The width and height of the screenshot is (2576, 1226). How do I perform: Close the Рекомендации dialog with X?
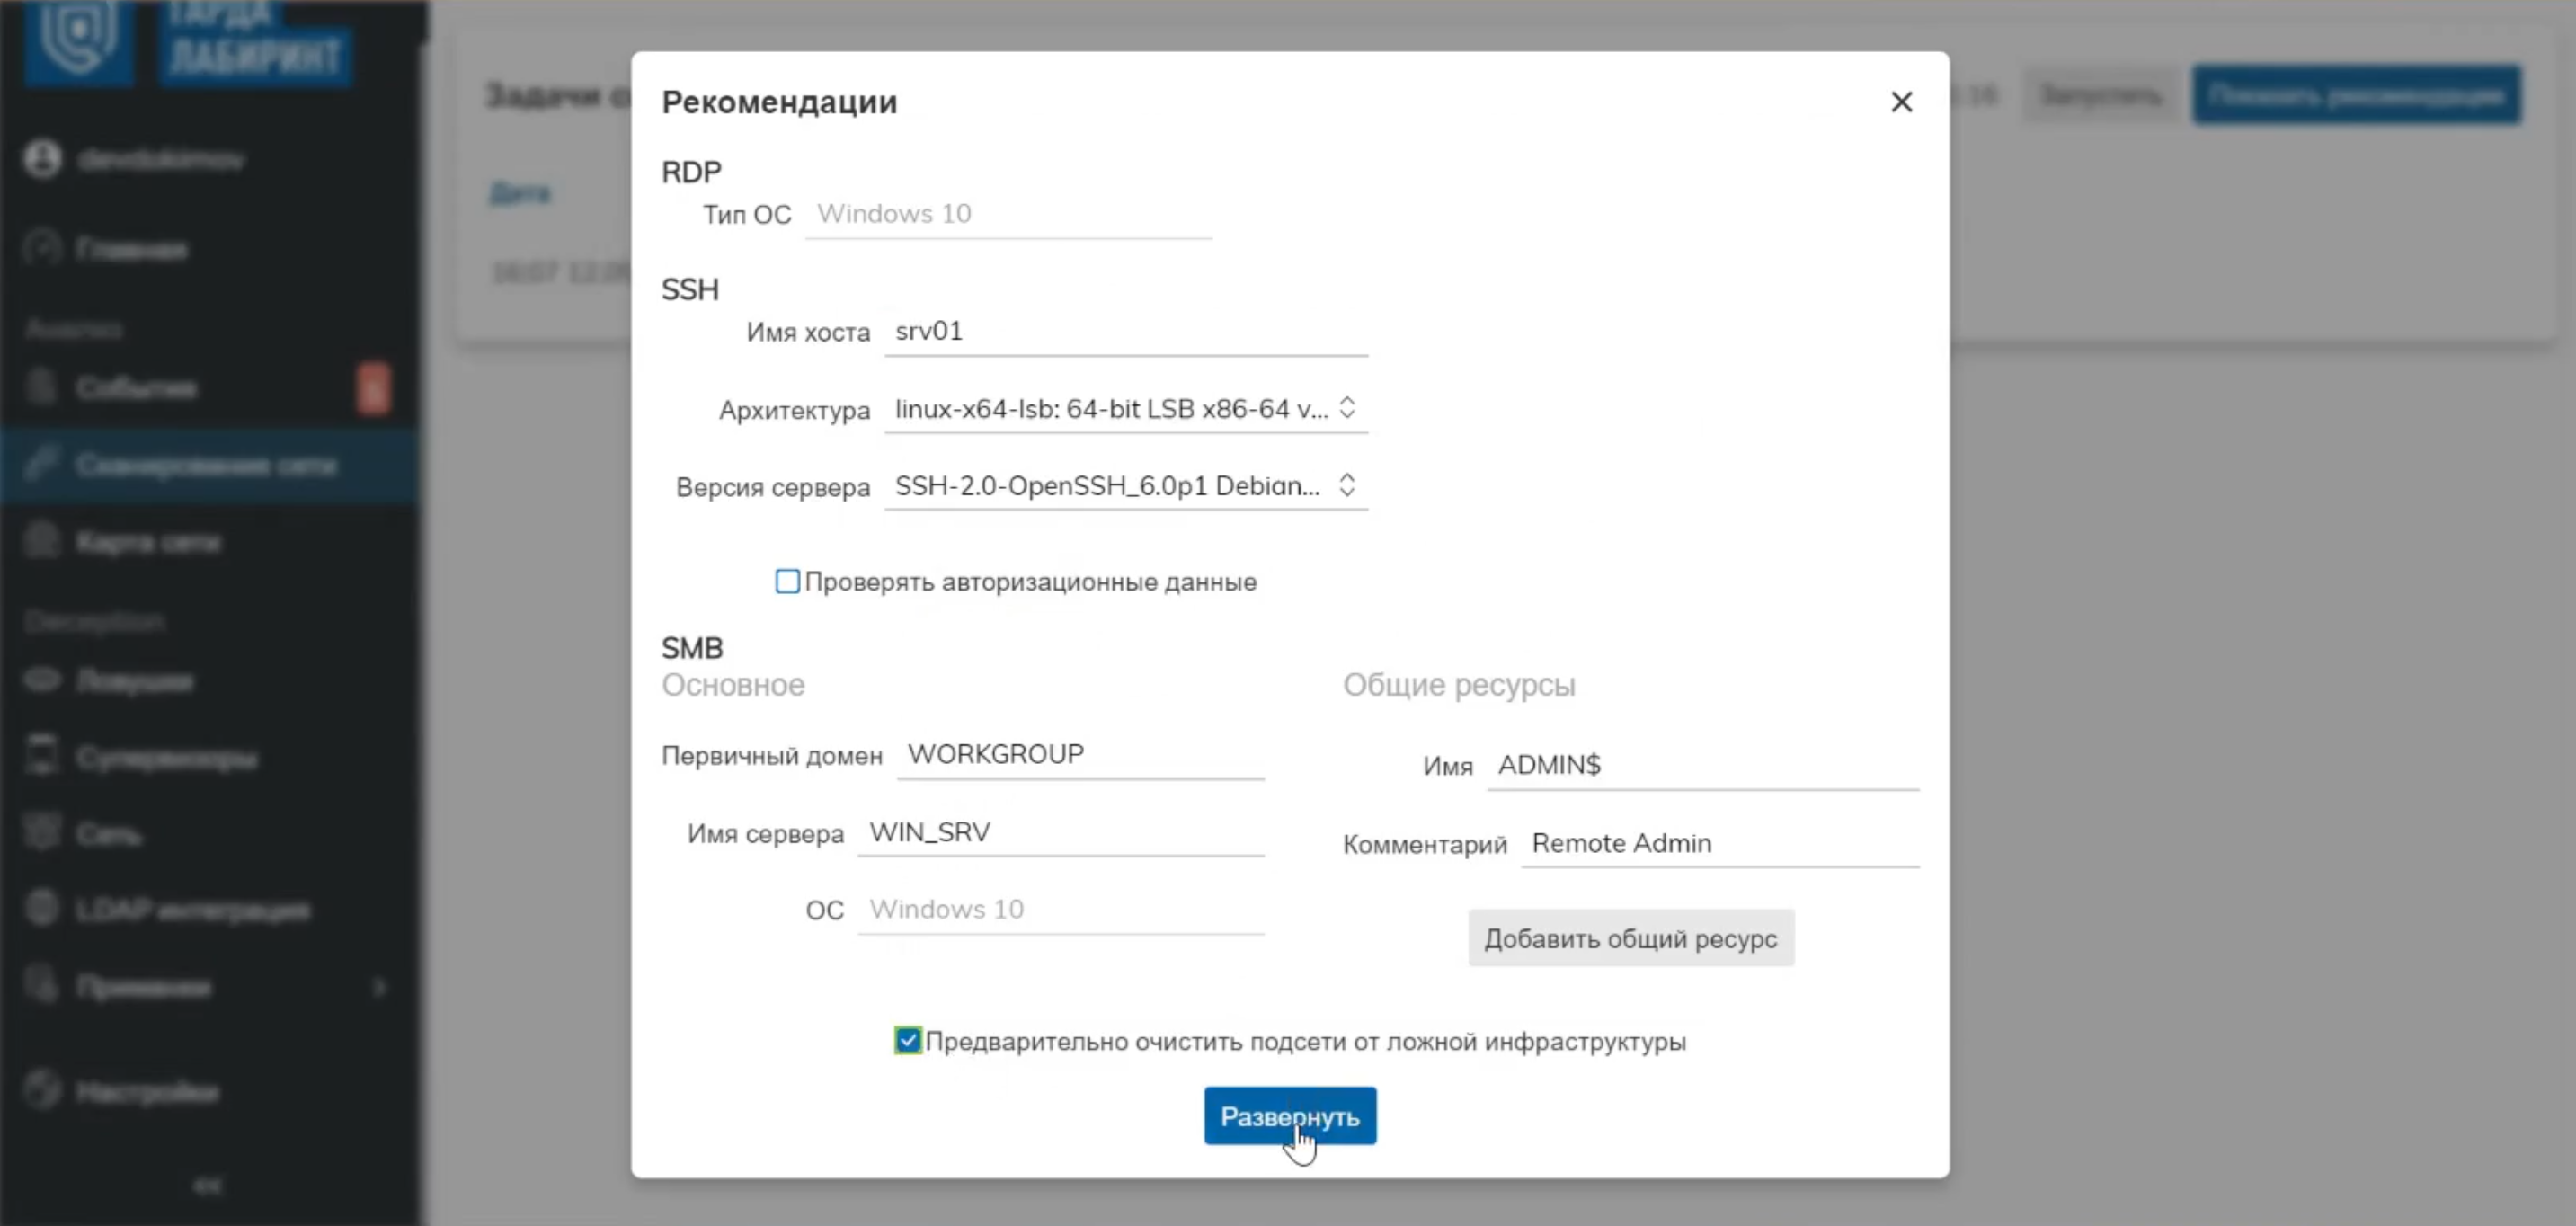pos(1901,102)
